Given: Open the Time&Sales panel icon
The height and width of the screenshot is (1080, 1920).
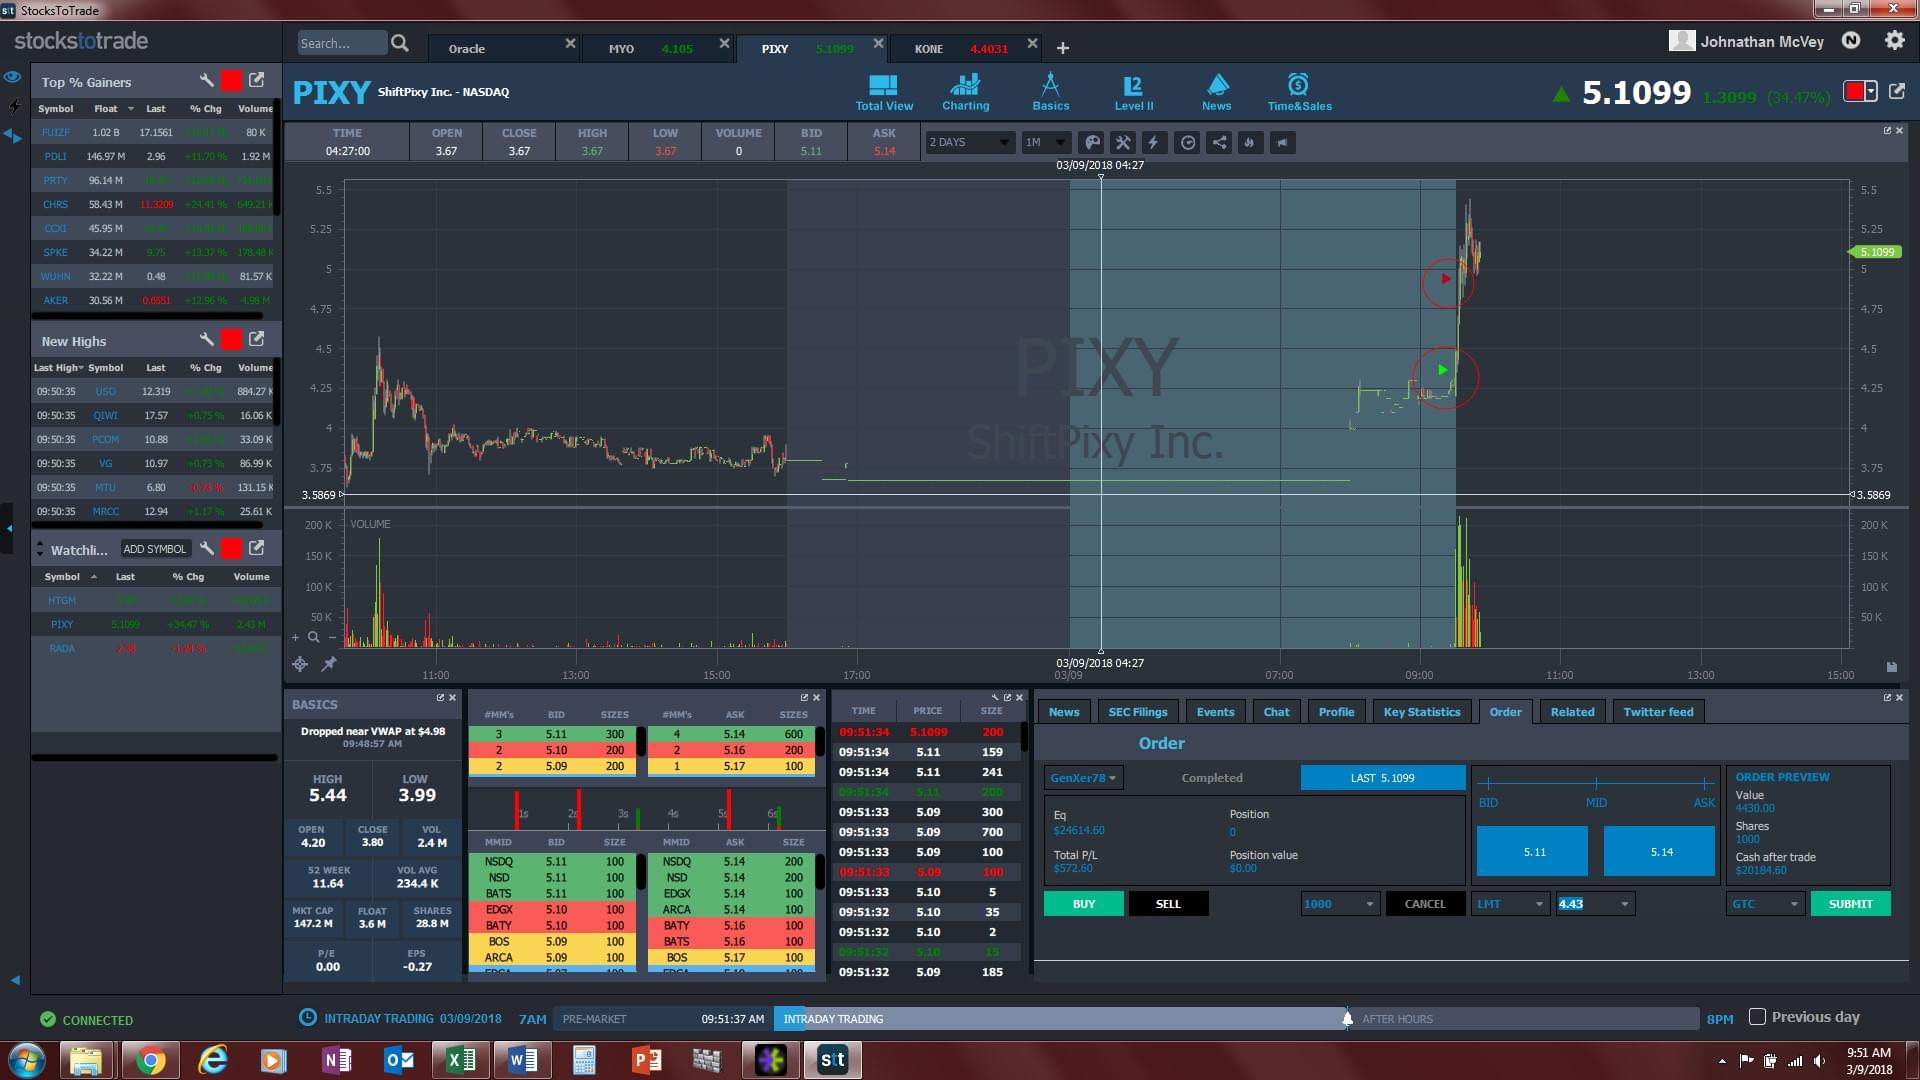Looking at the screenshot, I should coord(1298,91).
